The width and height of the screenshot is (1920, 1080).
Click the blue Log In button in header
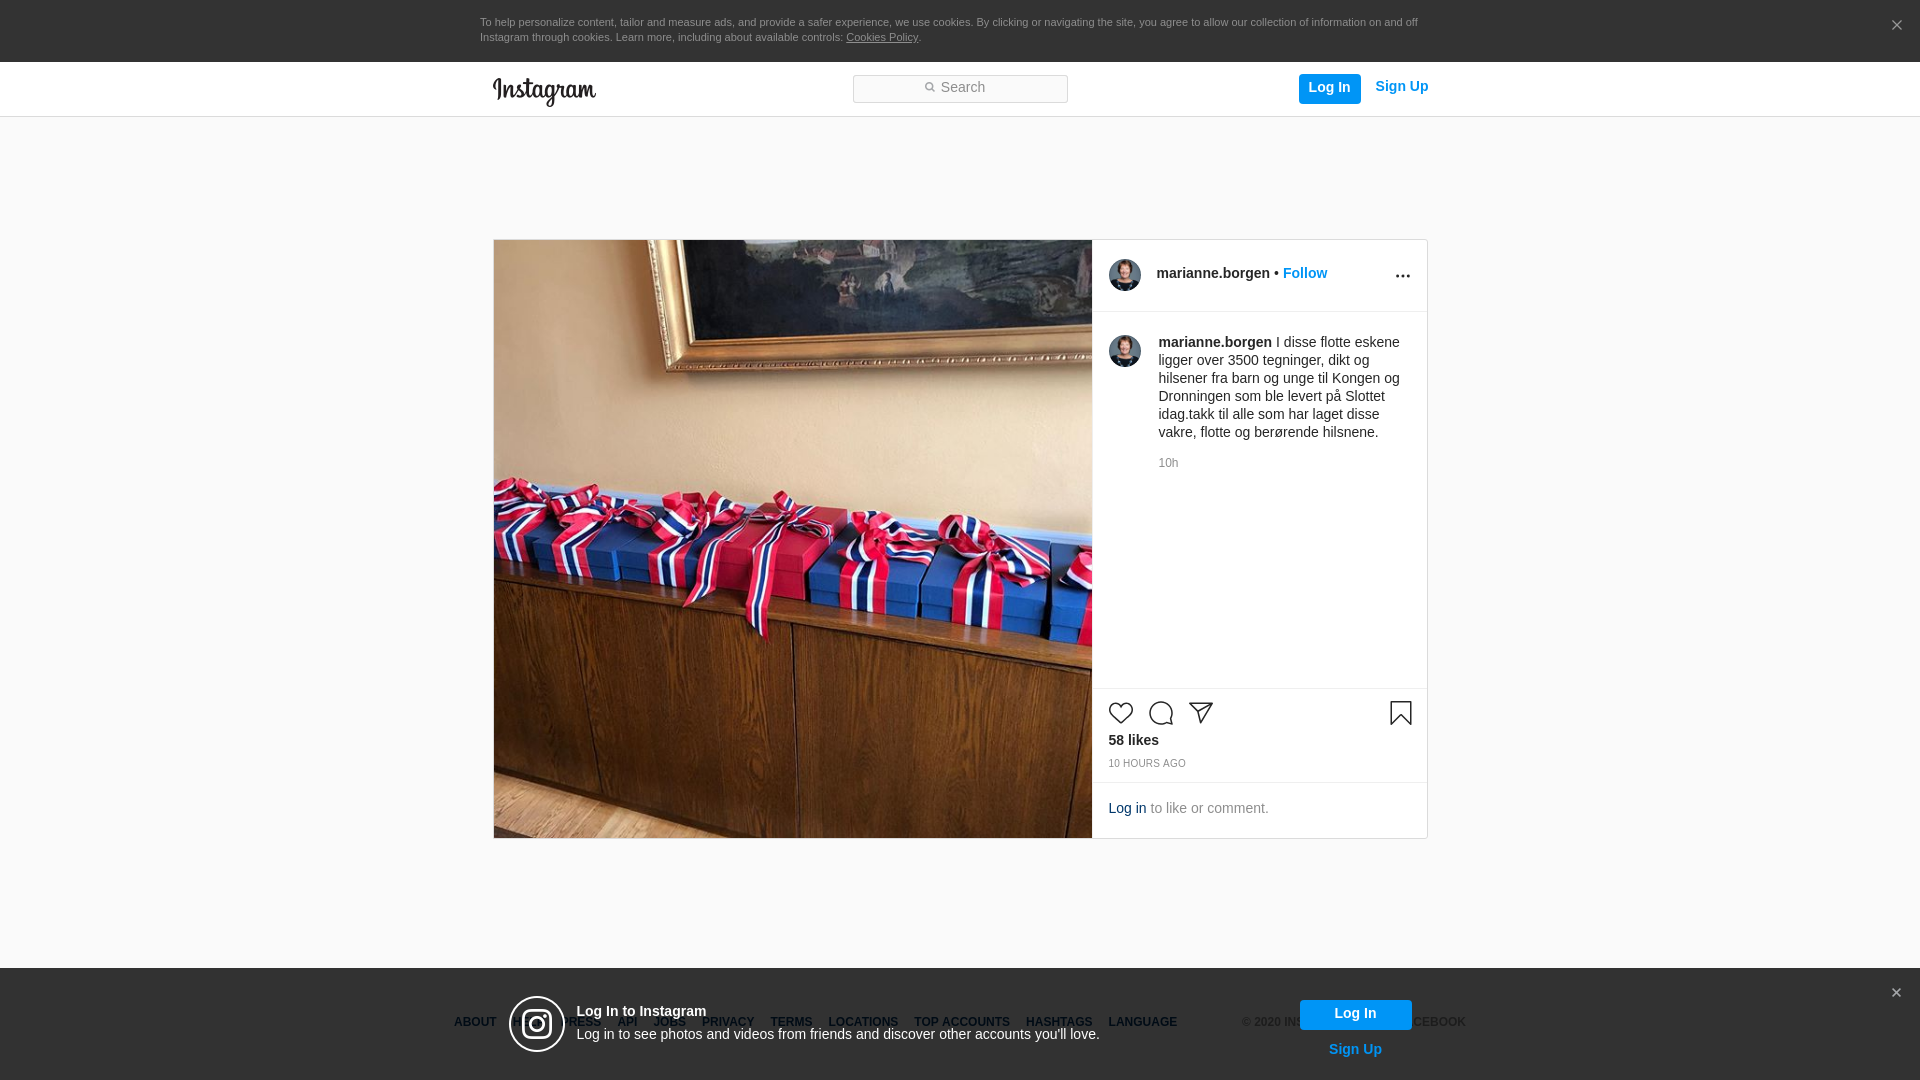coord(1329,89)
